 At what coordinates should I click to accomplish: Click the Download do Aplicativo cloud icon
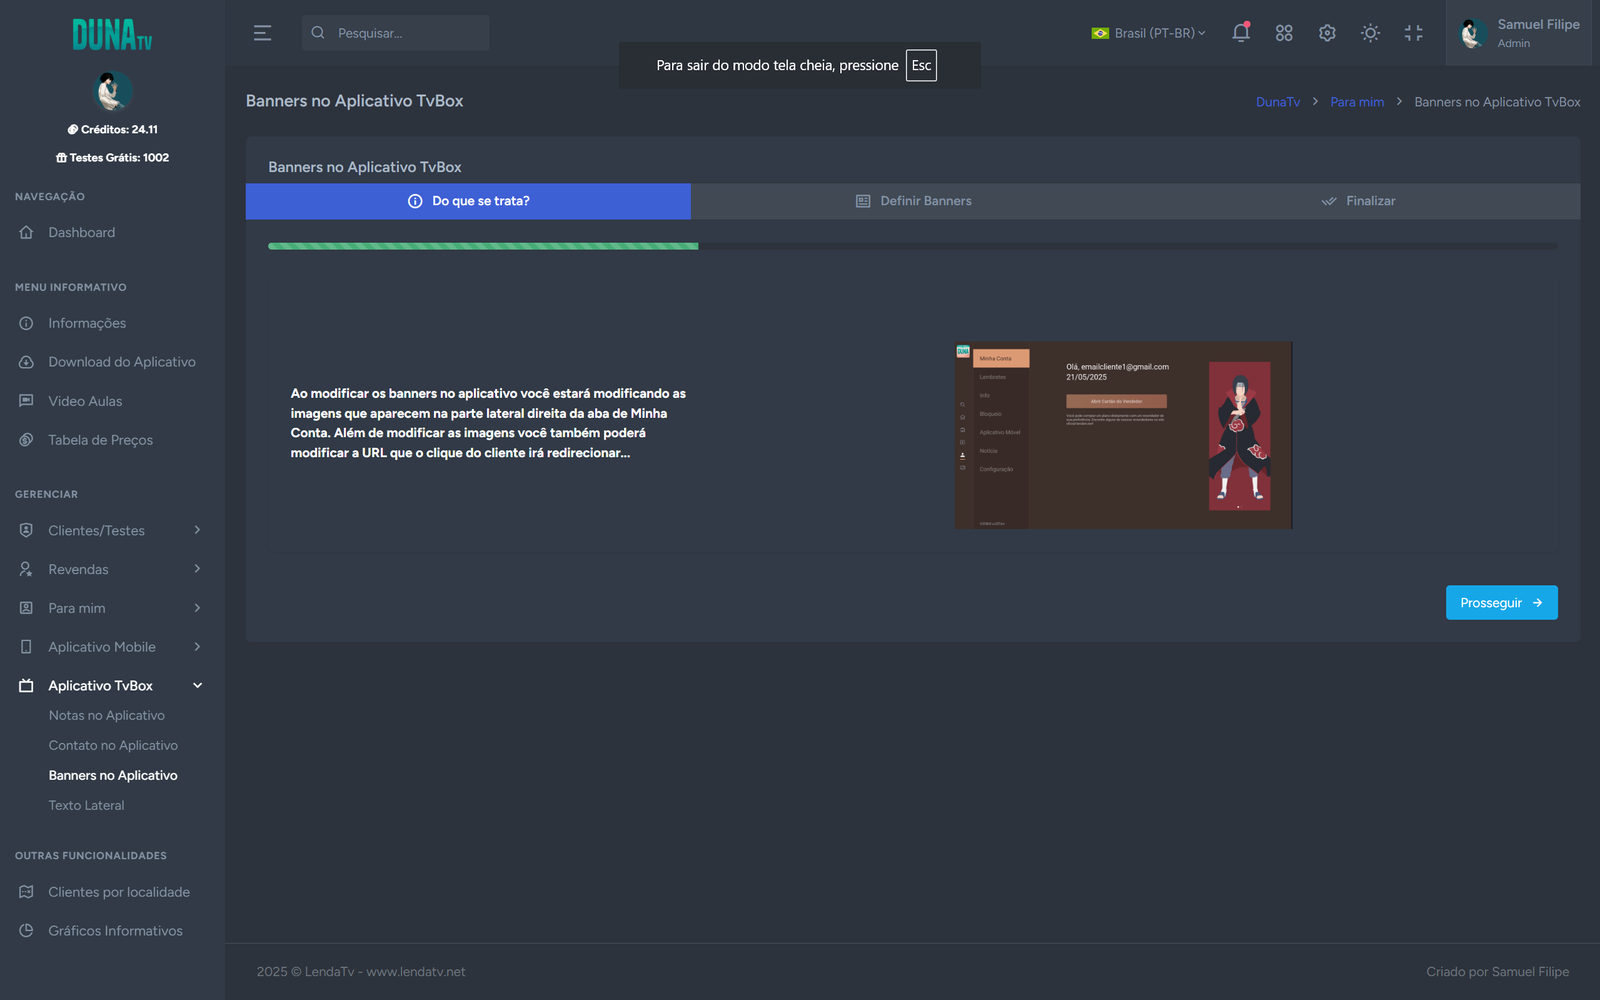pos(26,362)
